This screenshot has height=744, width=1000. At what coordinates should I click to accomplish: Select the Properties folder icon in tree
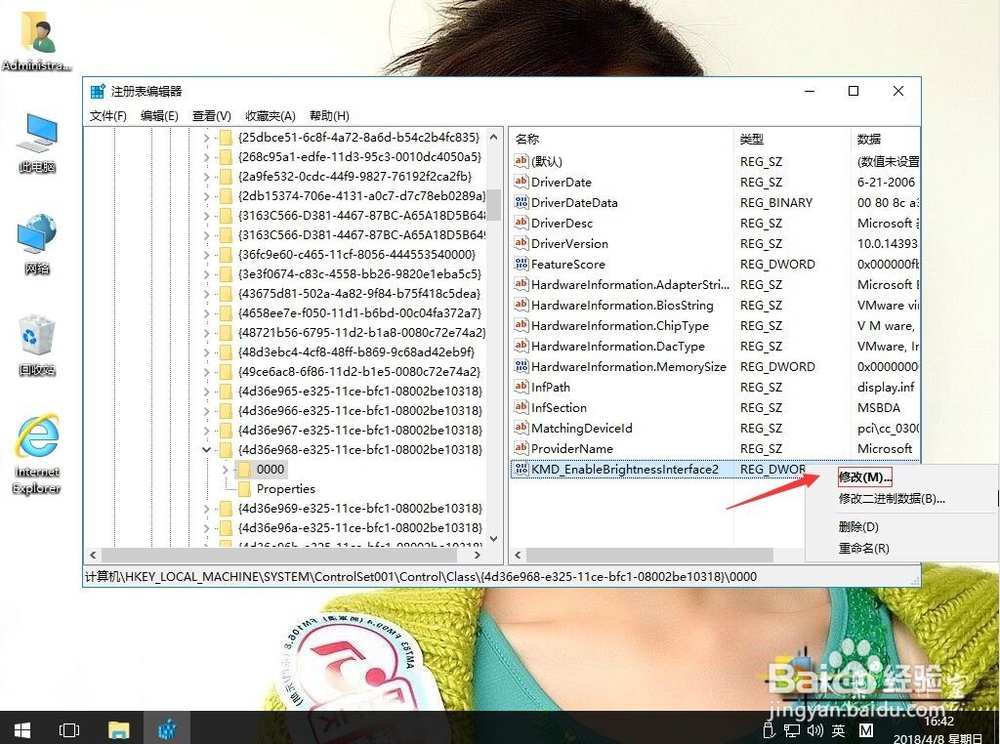(x=244, y=489)
